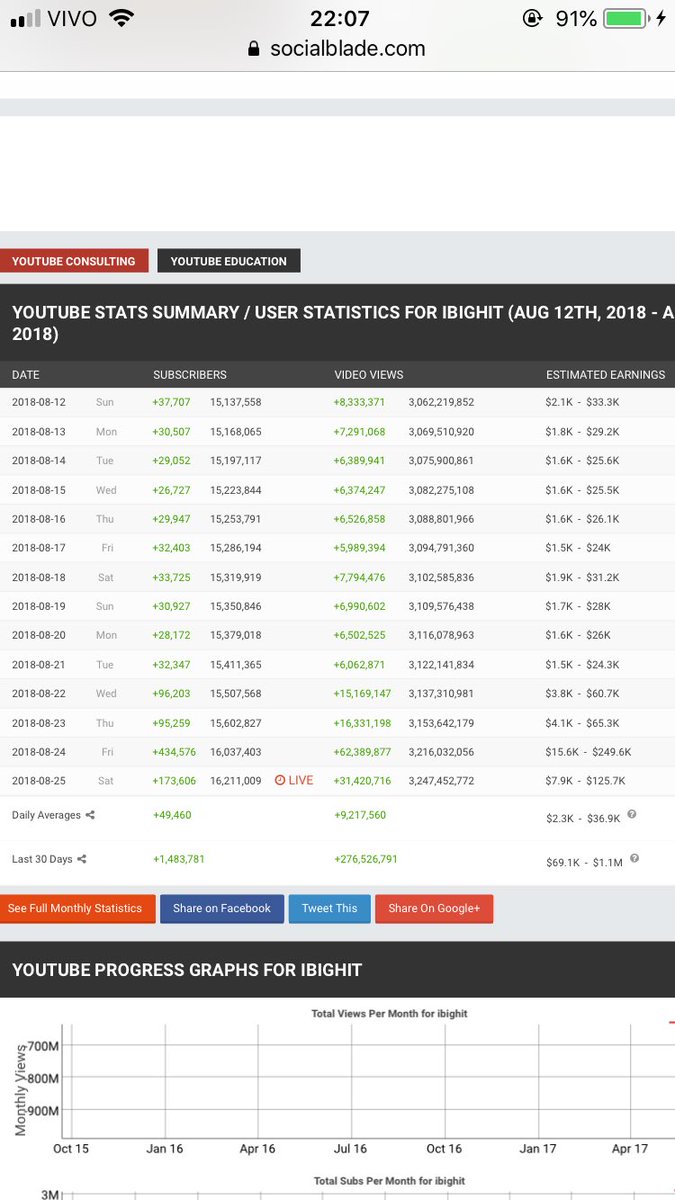Click the +1,483,781 last 30 days subscribers
Image resolution: width=675 pixels, height=1200 pixels.
179,859
